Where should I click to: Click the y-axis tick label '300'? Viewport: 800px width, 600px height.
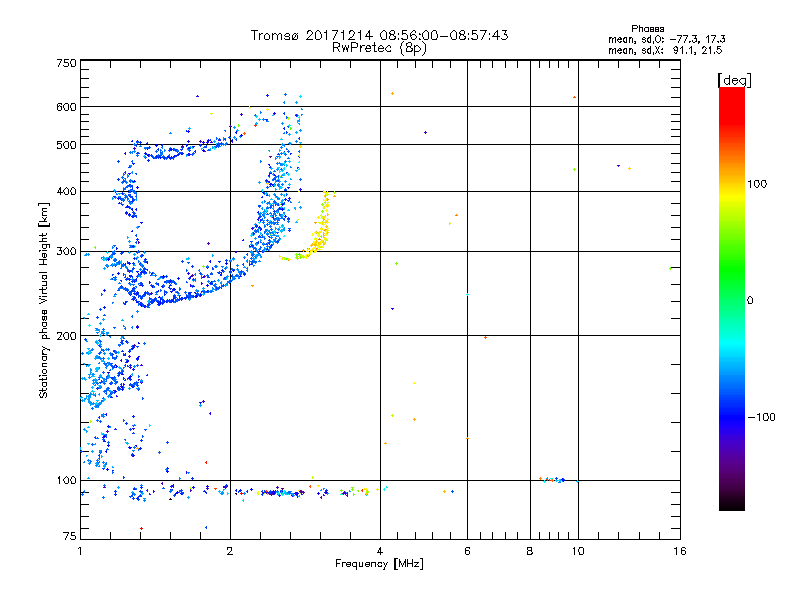(66, 251)
